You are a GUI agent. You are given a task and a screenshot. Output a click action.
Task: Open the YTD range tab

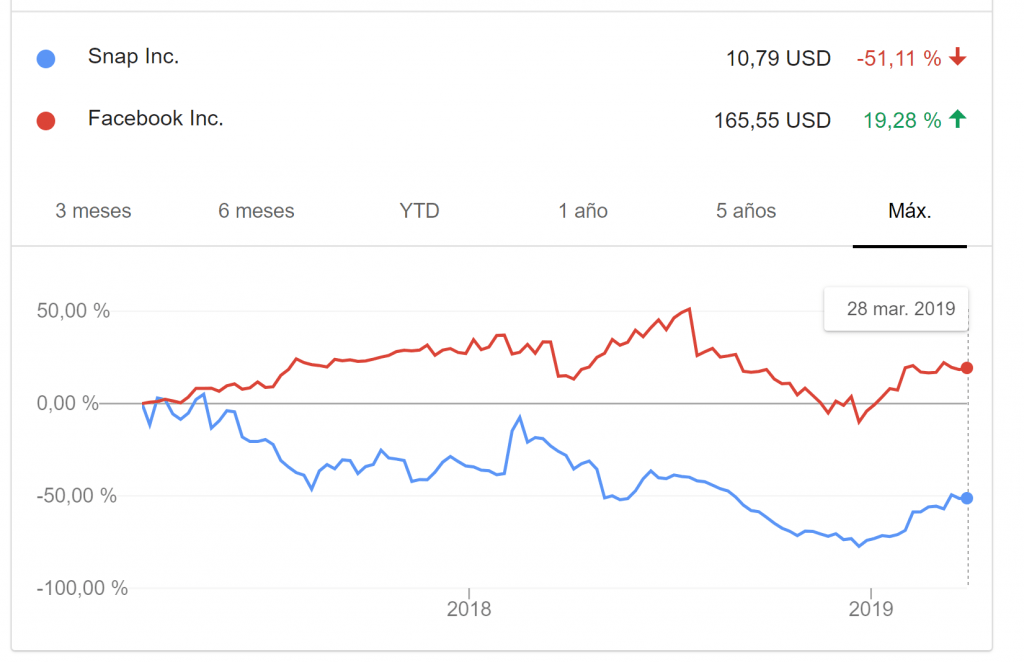[419, 211]
